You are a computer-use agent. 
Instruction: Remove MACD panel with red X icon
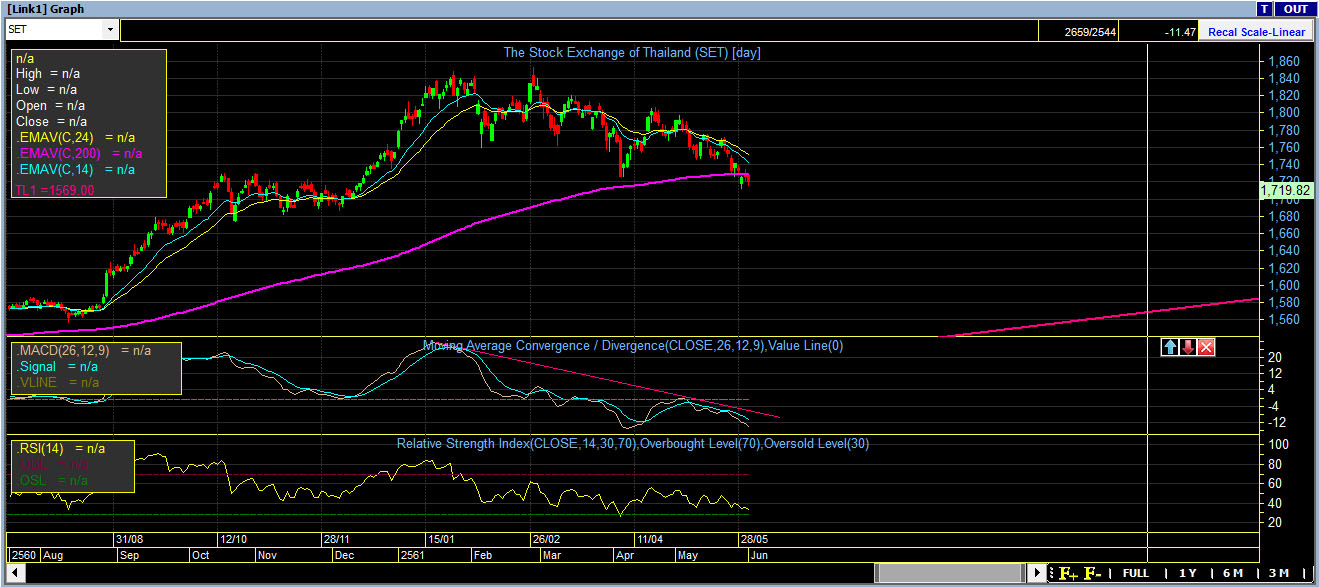pos(1206,347)
